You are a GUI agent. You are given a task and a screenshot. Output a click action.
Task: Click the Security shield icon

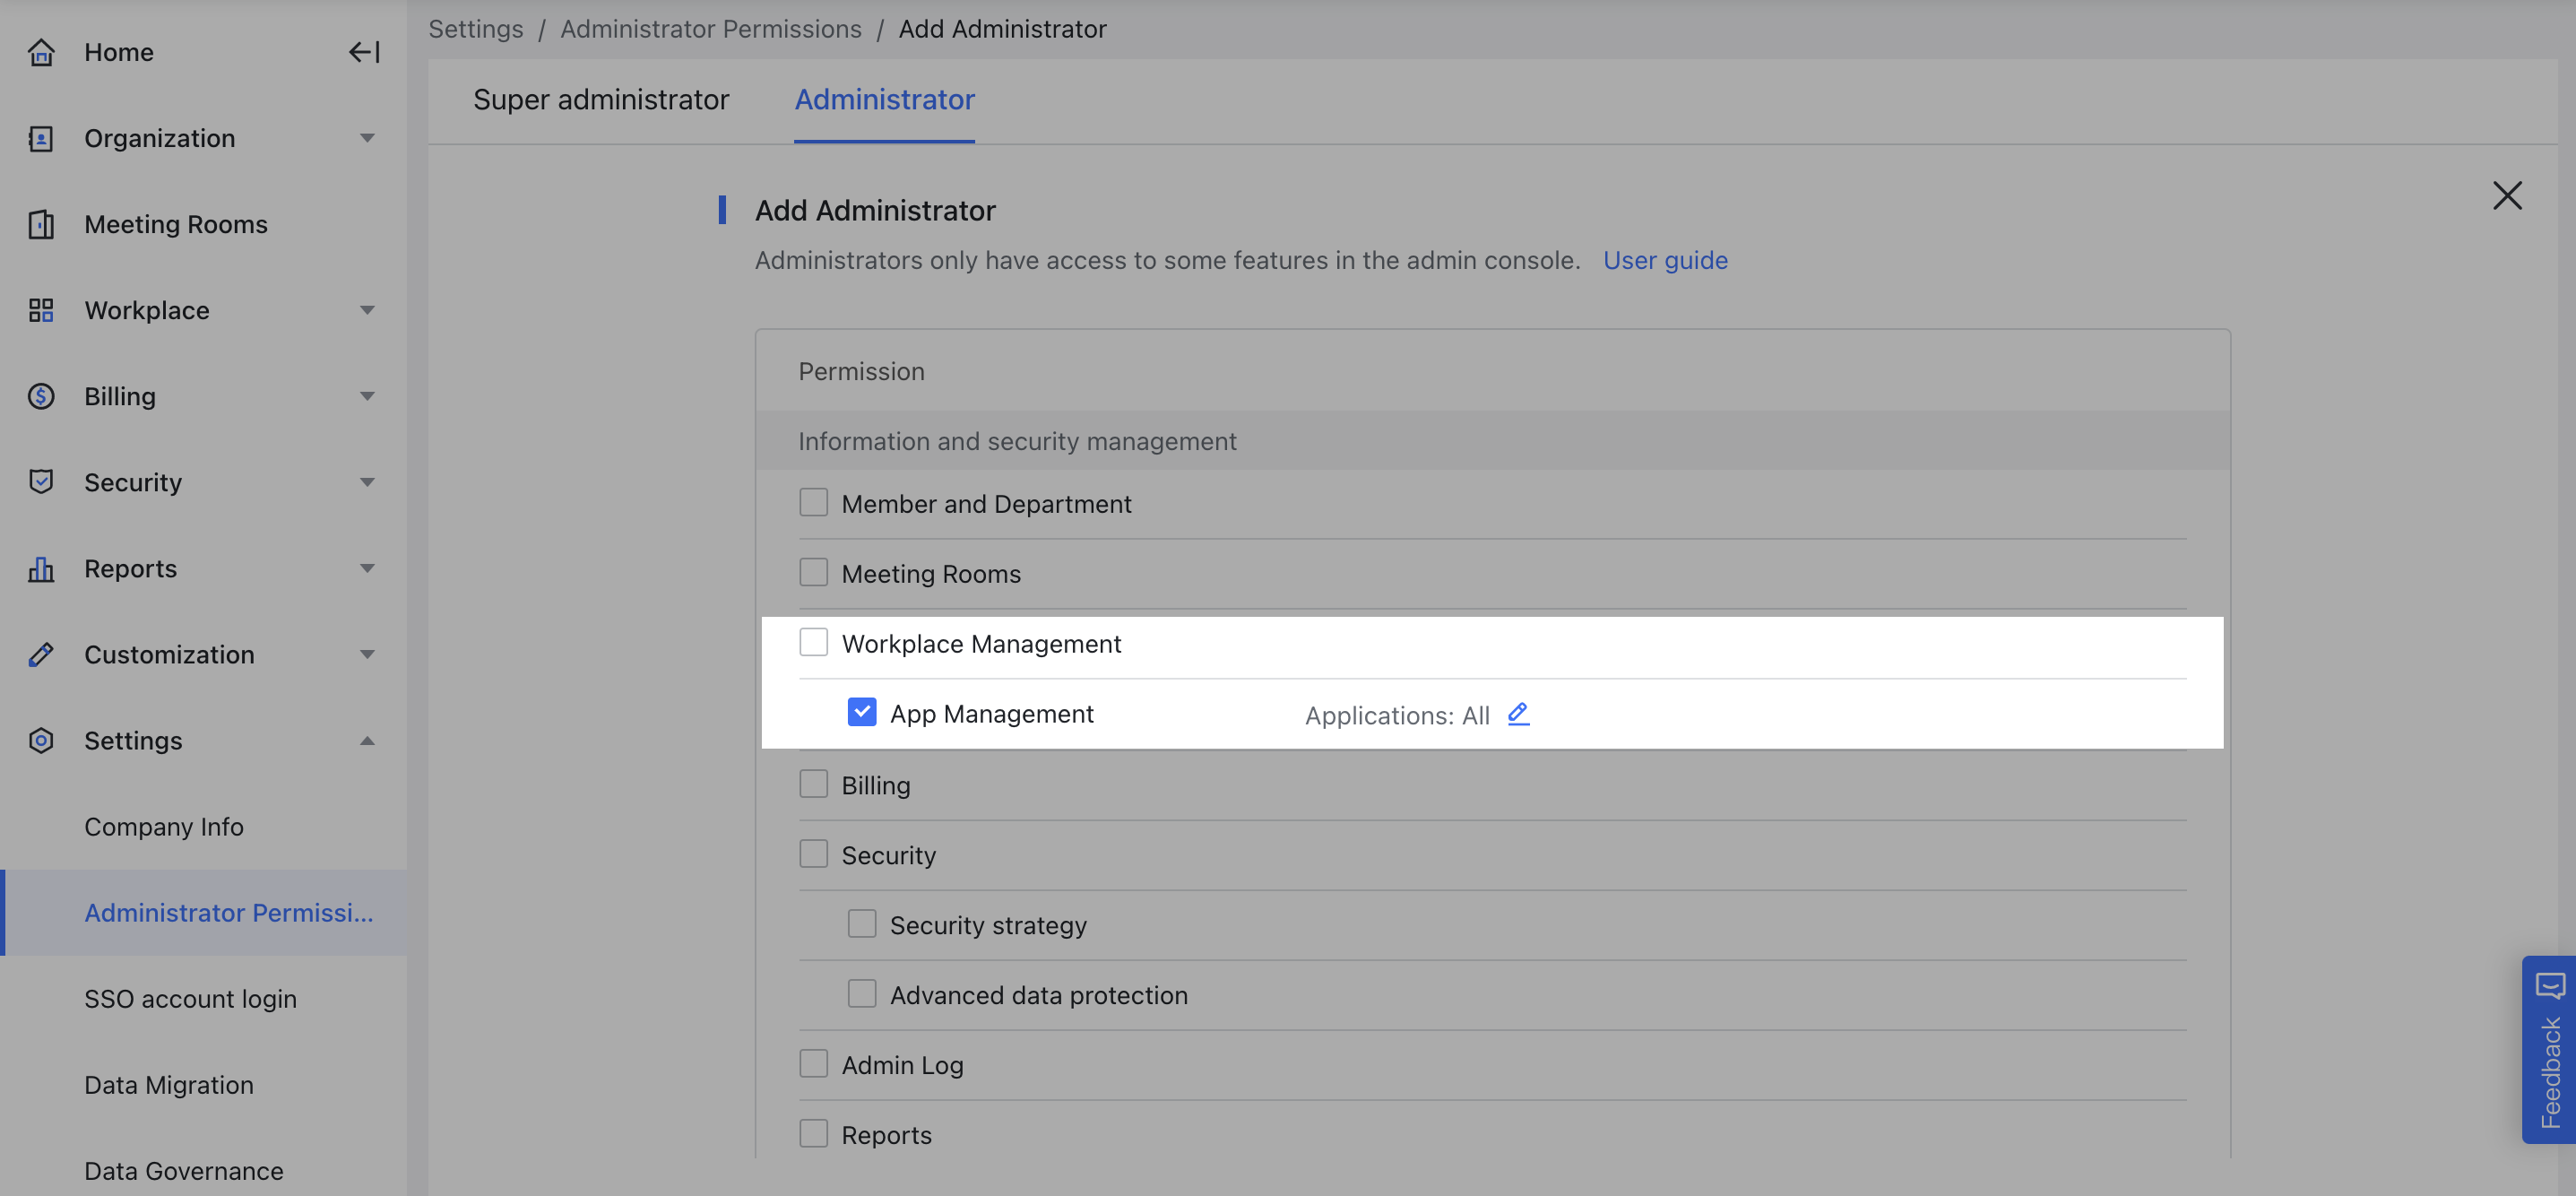(x=41, y=482)
